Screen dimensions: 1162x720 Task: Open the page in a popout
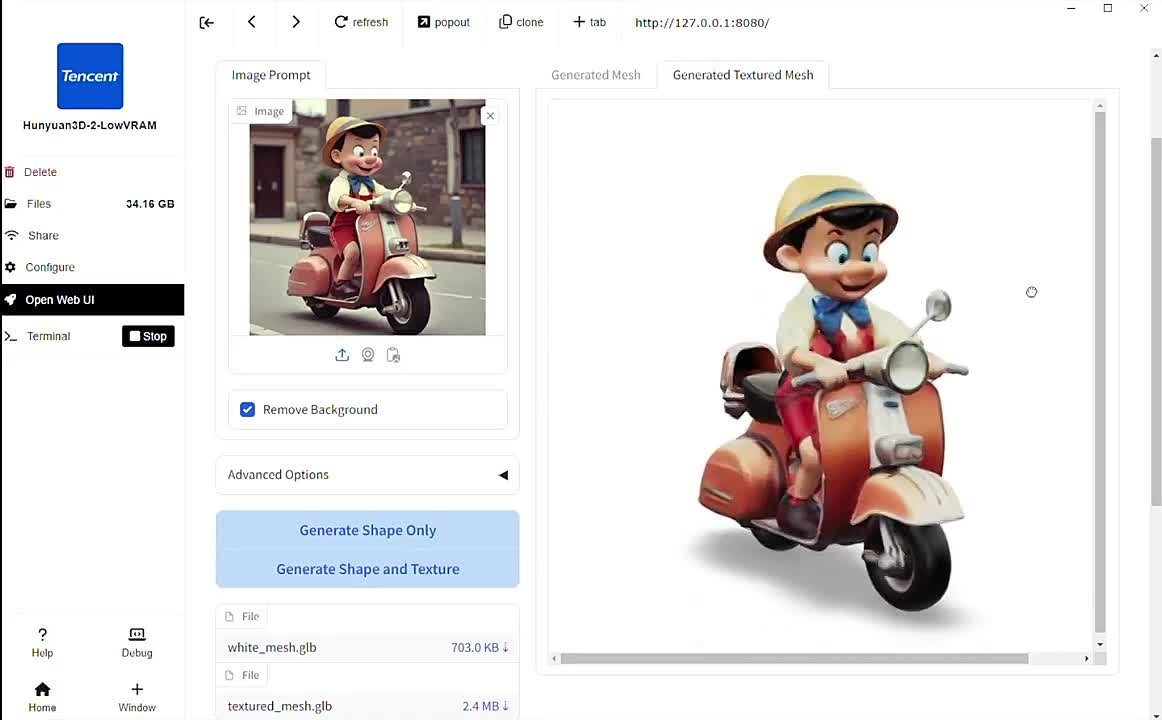tap(443, 22)
